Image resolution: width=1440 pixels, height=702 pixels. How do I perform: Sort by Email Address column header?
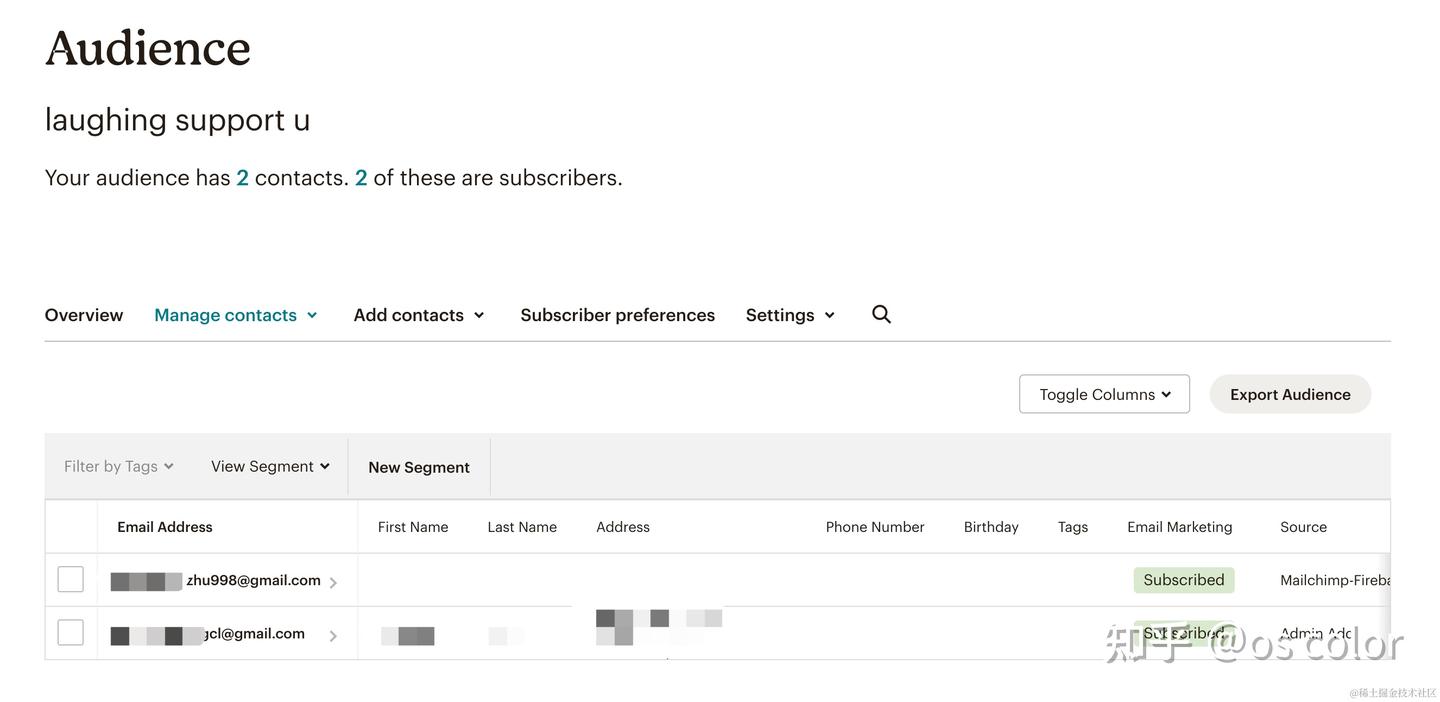(x=165, y=527)
